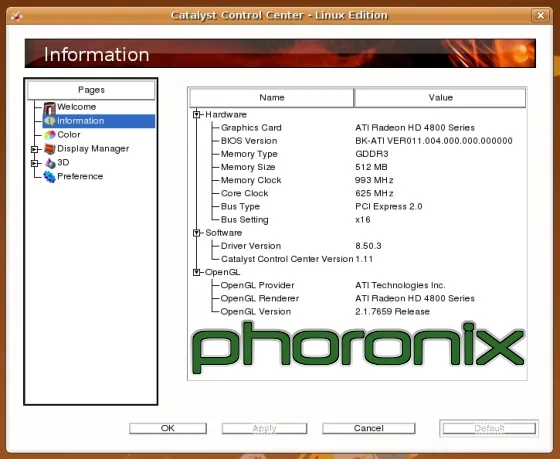Select the Memory Type row
Image resolution: width=560 pixels, height=459 pixels.
pyautogui.click(x=358, y=154)
